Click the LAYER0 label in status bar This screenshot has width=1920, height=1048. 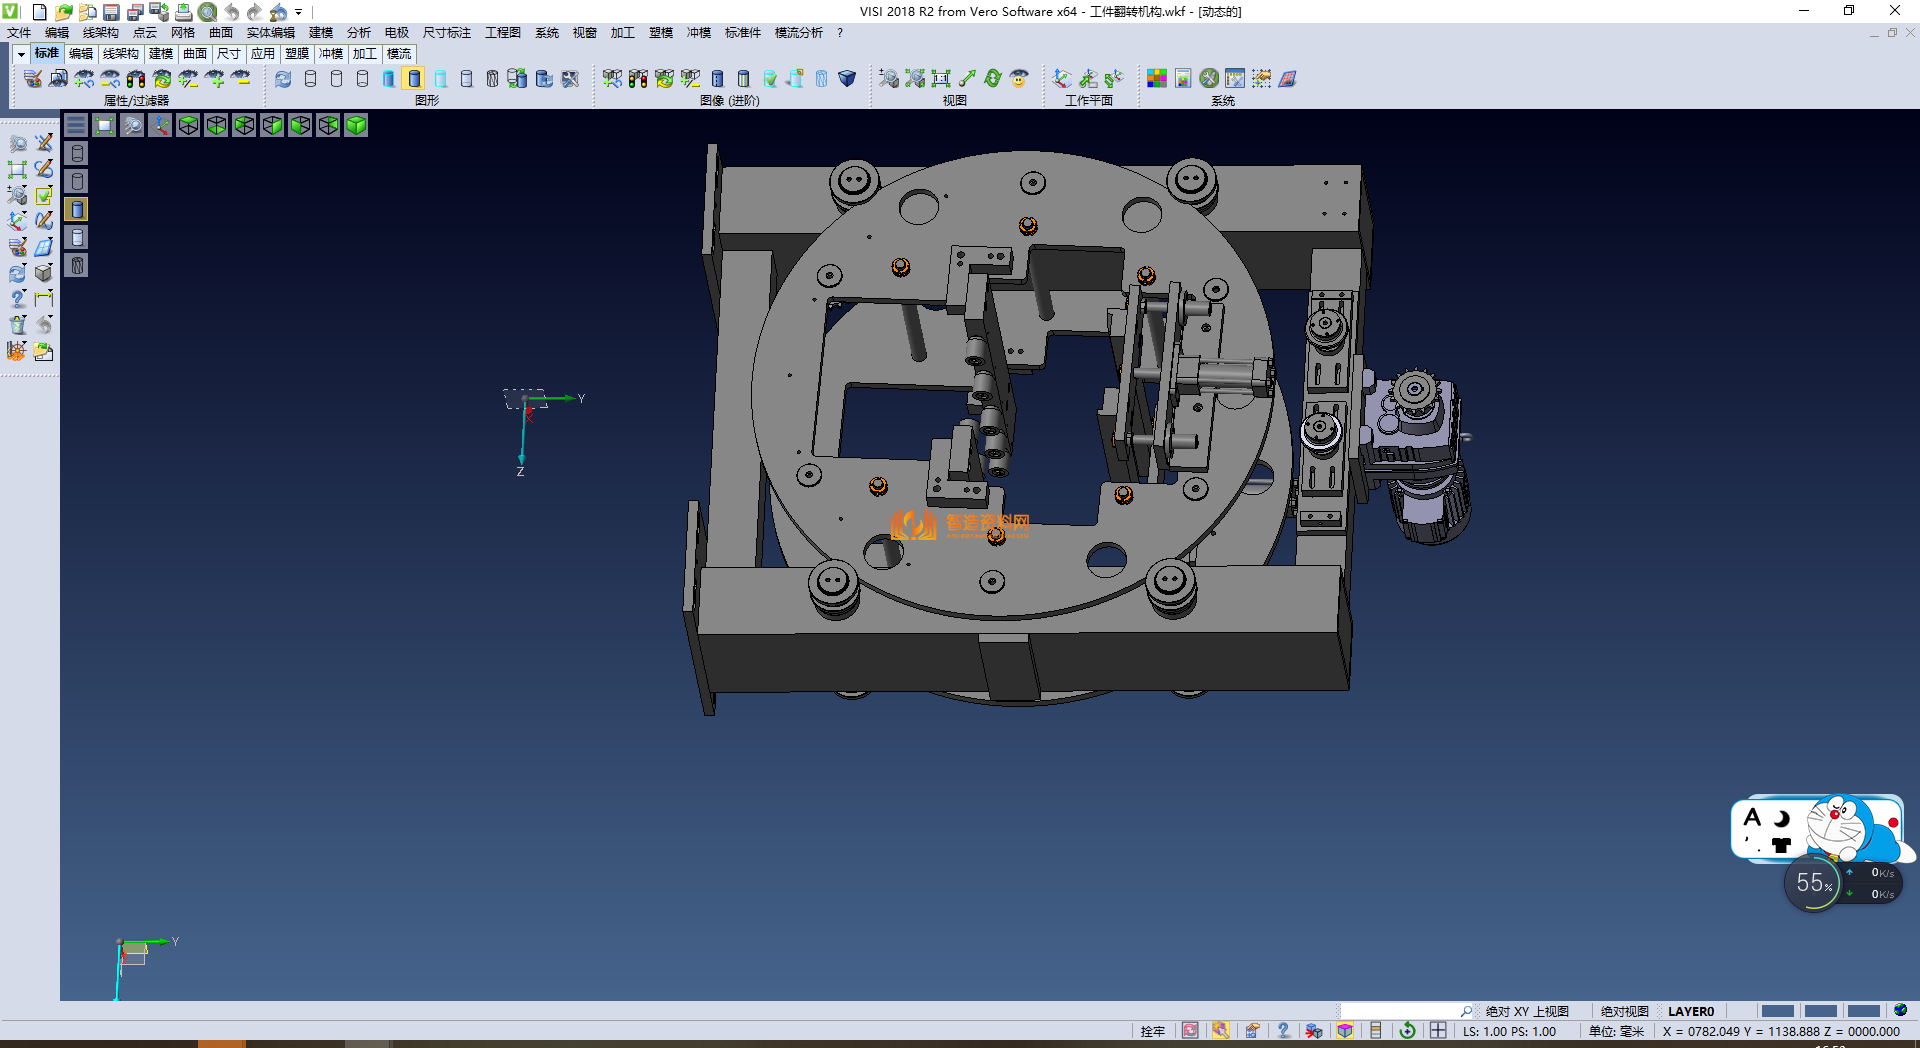tap(1690, 1011)
